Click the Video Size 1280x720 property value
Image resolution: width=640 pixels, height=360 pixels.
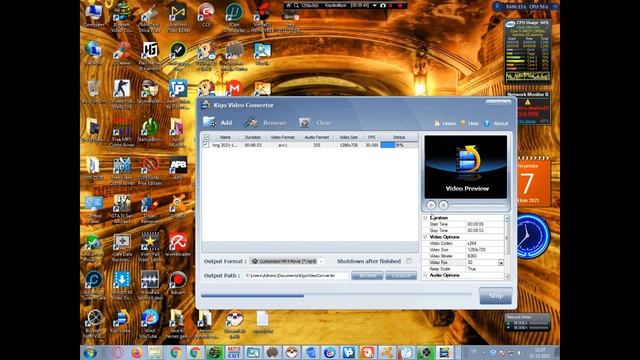click(x=484, y=249)
